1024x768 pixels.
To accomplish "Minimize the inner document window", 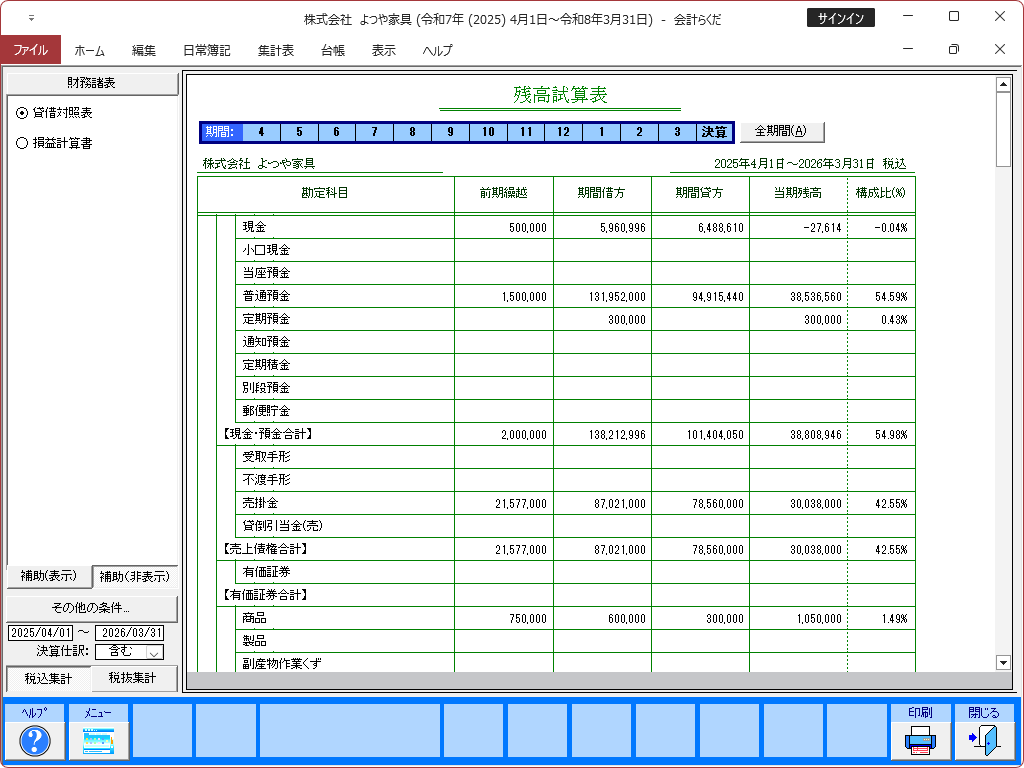I will point(908,49).
